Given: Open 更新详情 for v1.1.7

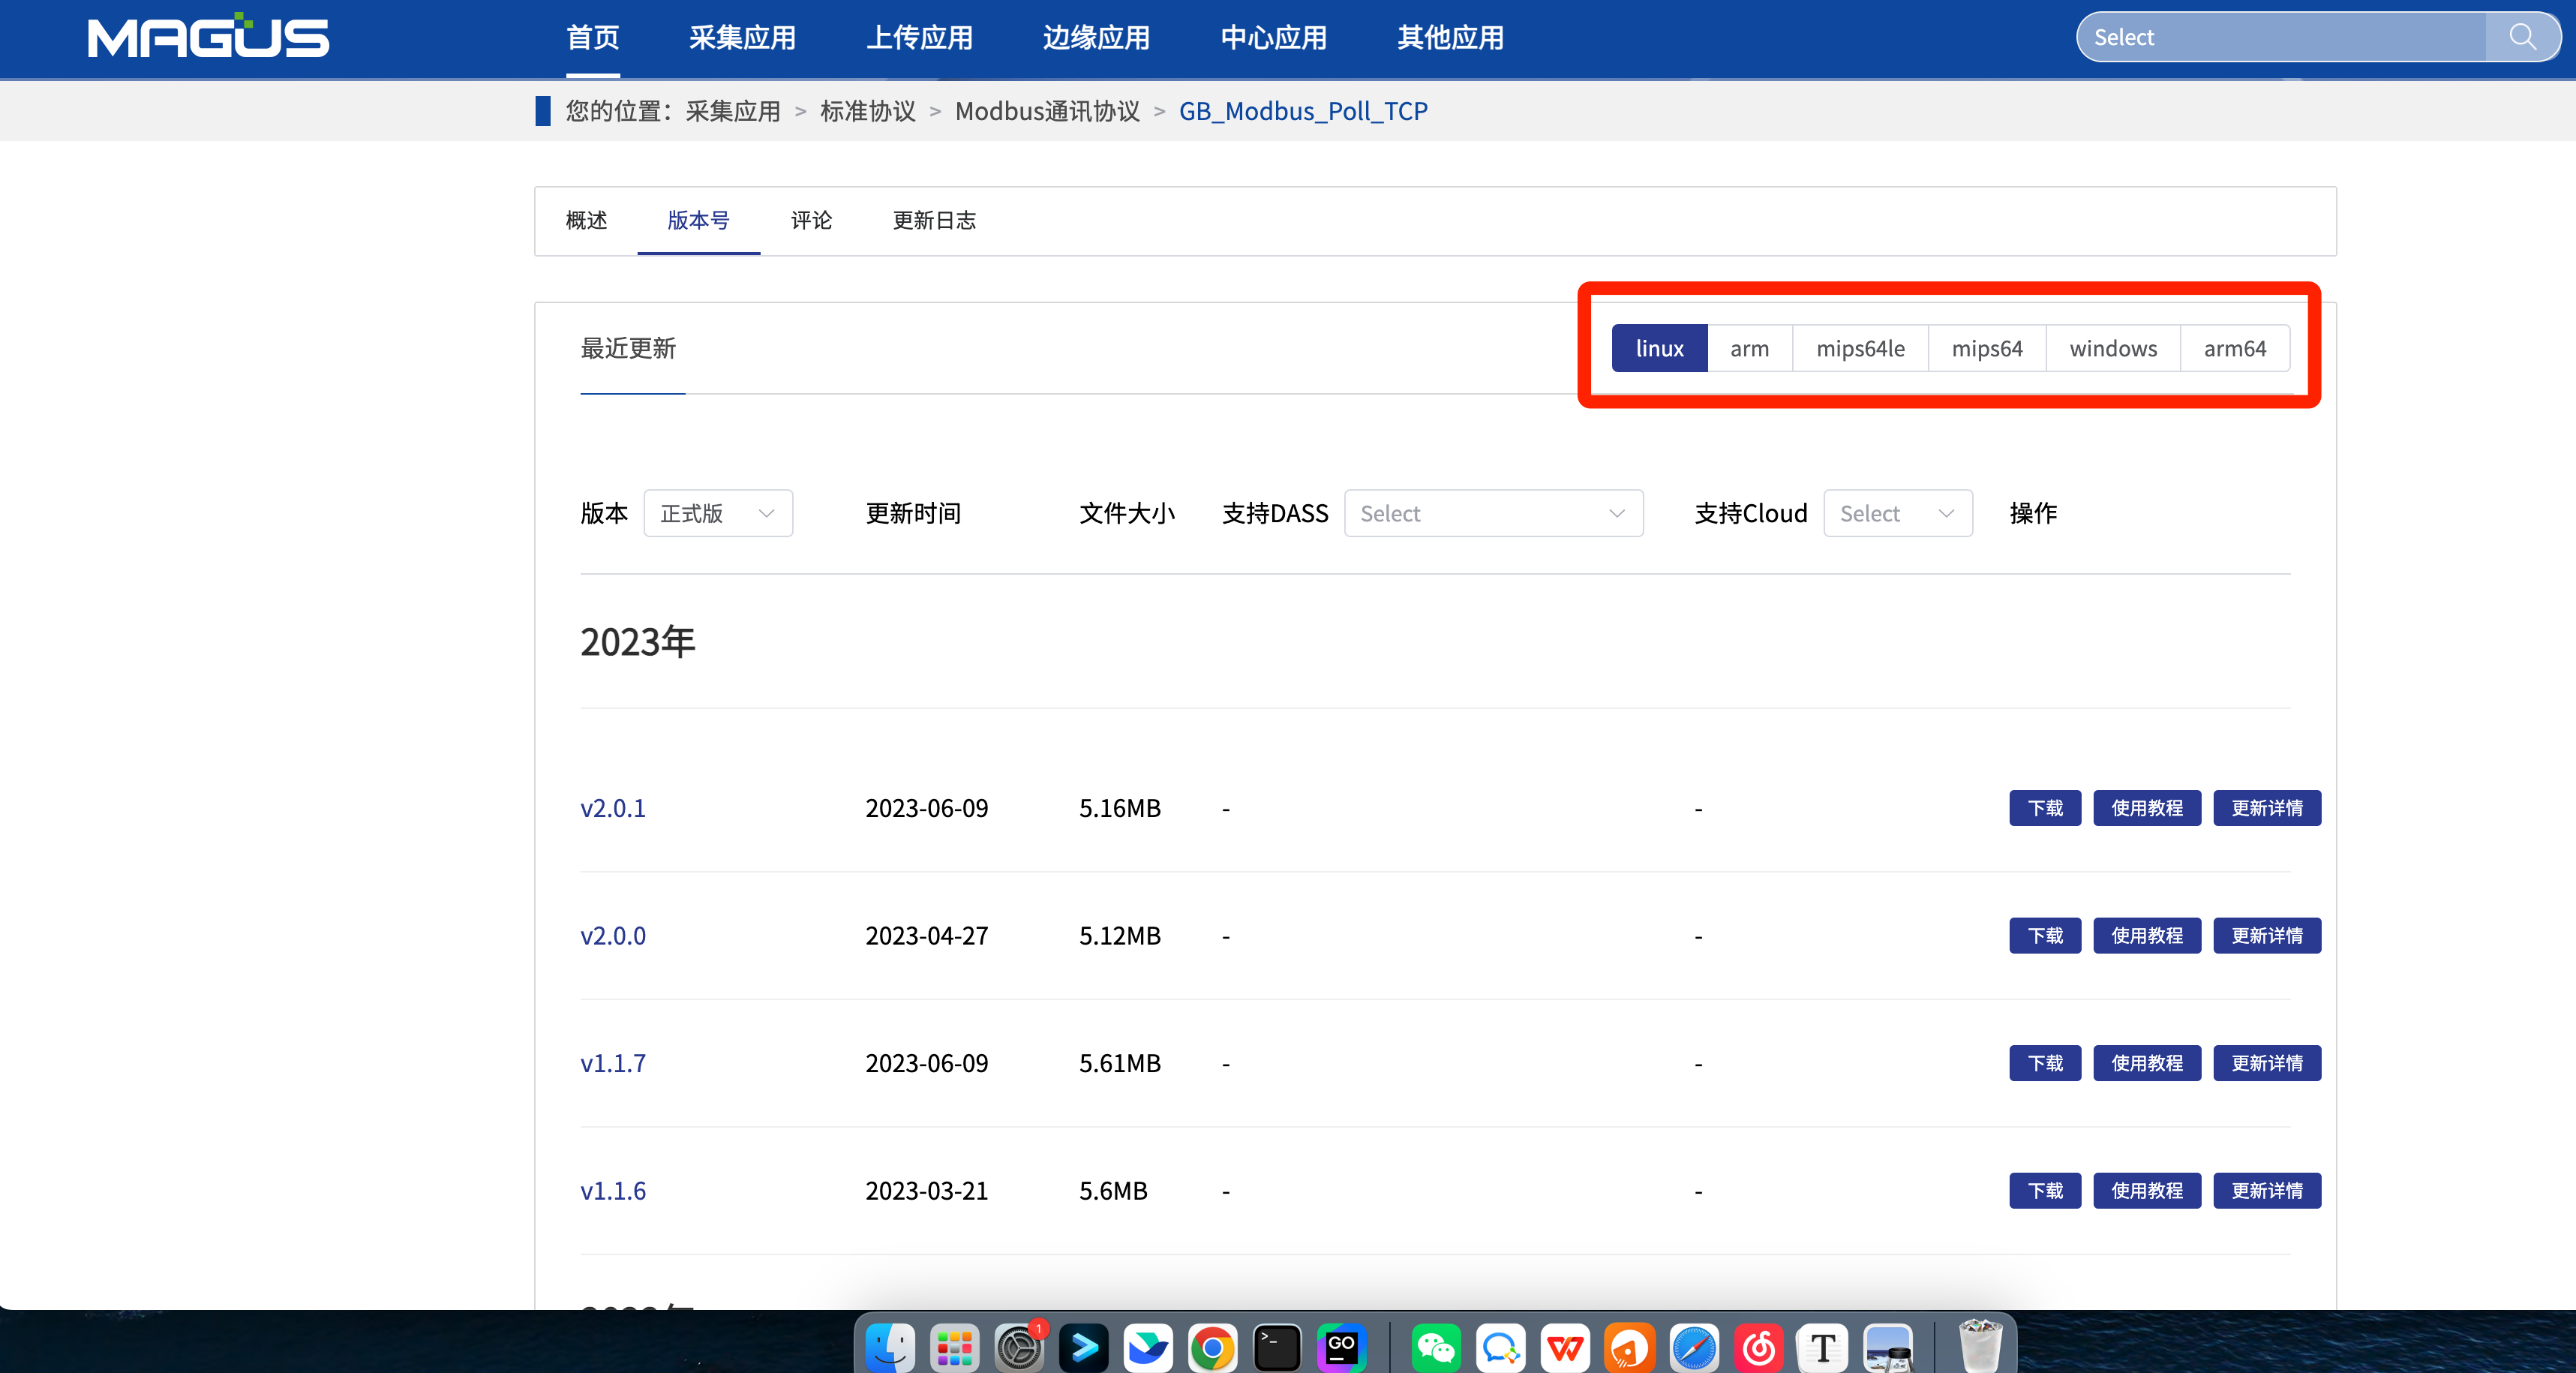Looking at the screenshot, I should coord(2267,1063).
